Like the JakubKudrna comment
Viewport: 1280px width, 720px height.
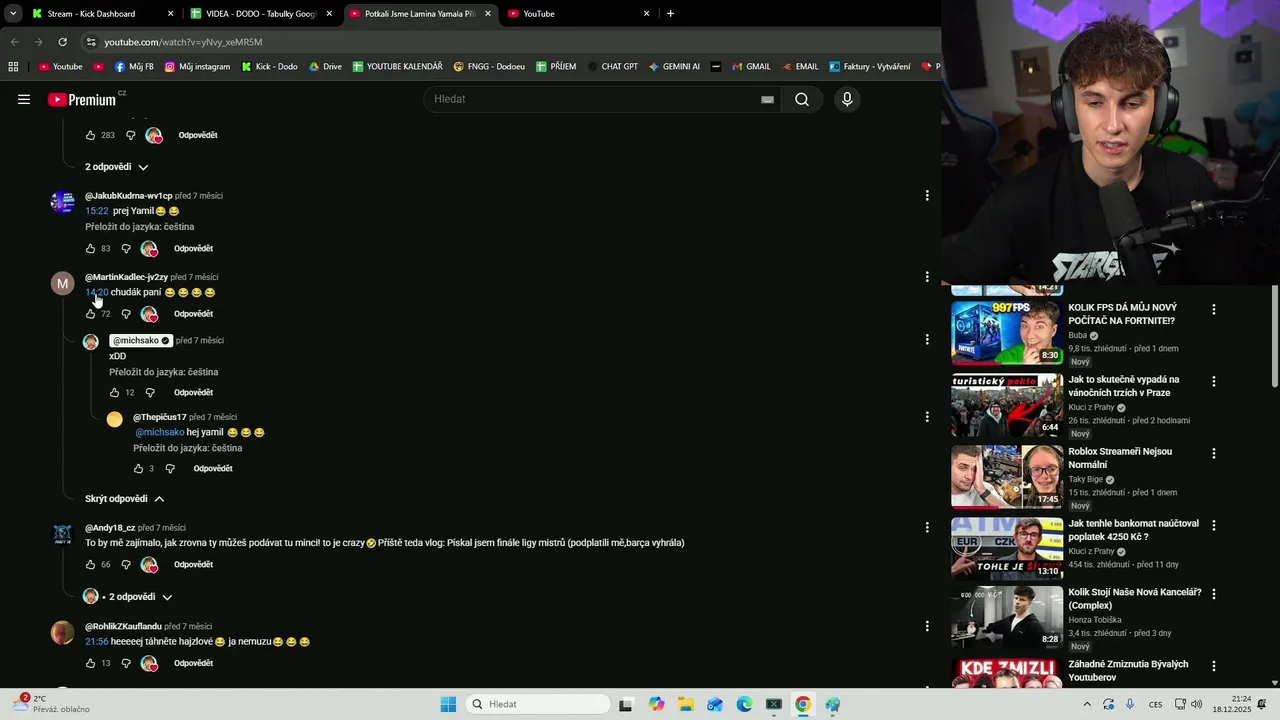[x=90, y=248]
